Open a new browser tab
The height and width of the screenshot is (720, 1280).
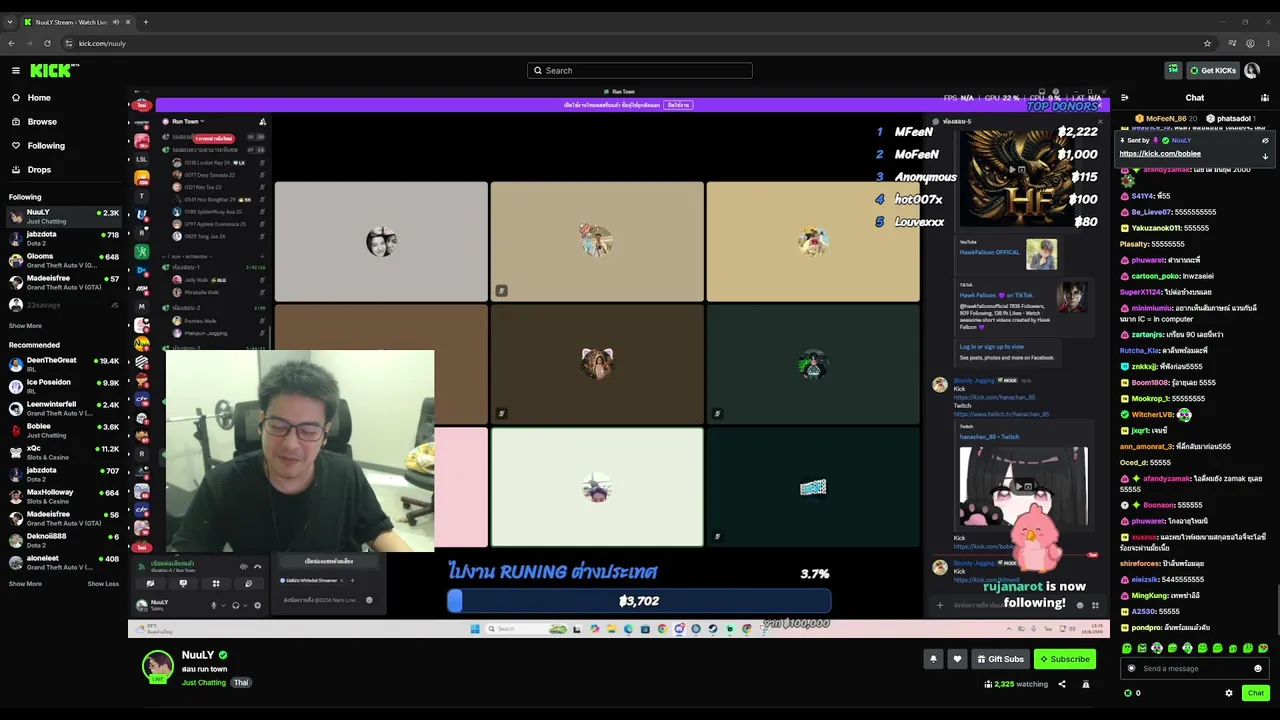click(x=145, y=22)
